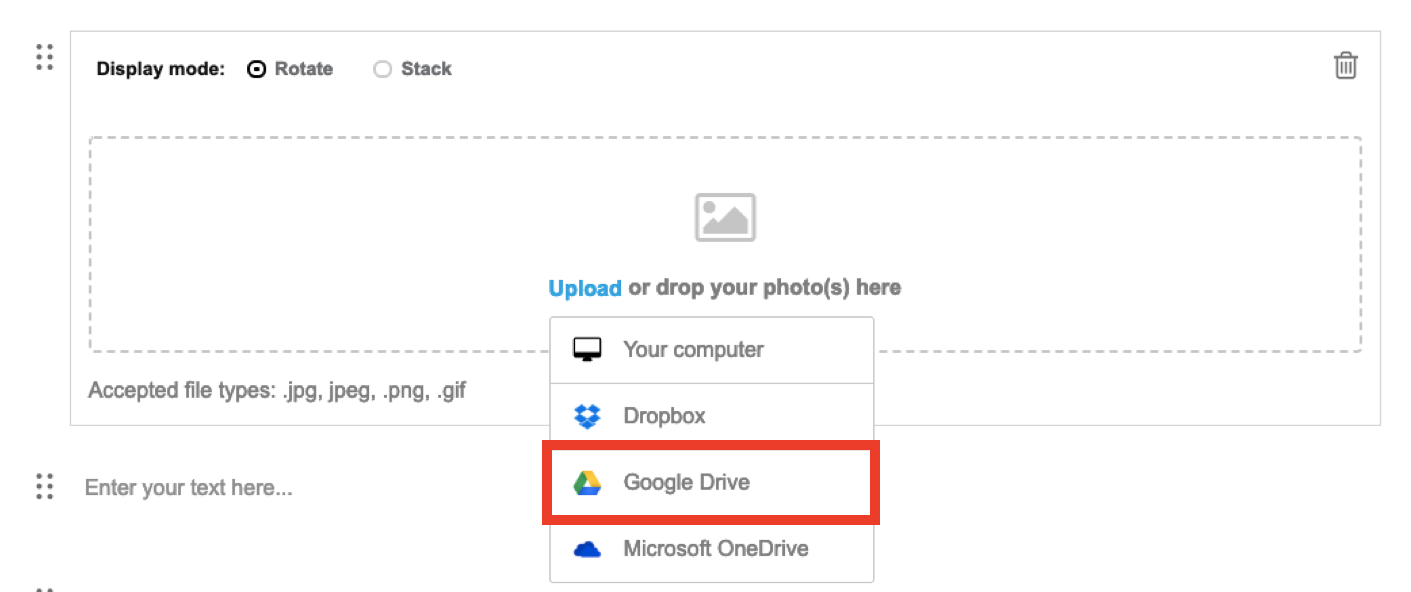Click the Microsoft OneDrive cloud icon
This screenshot has width=1411, height=592.
pos(587,549)
